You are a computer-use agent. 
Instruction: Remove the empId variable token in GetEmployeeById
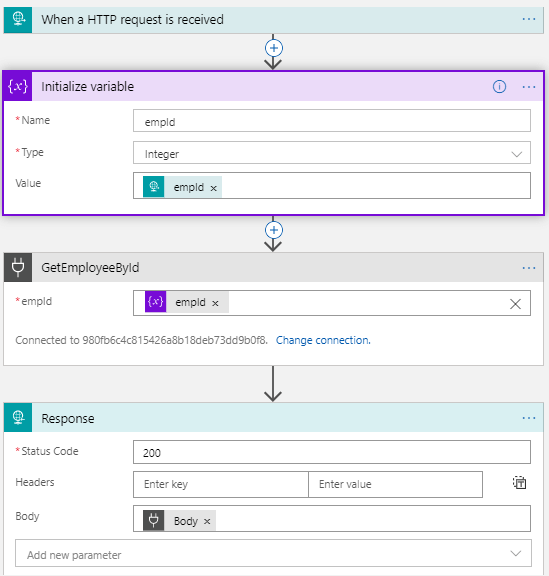(x=215, y=303)
